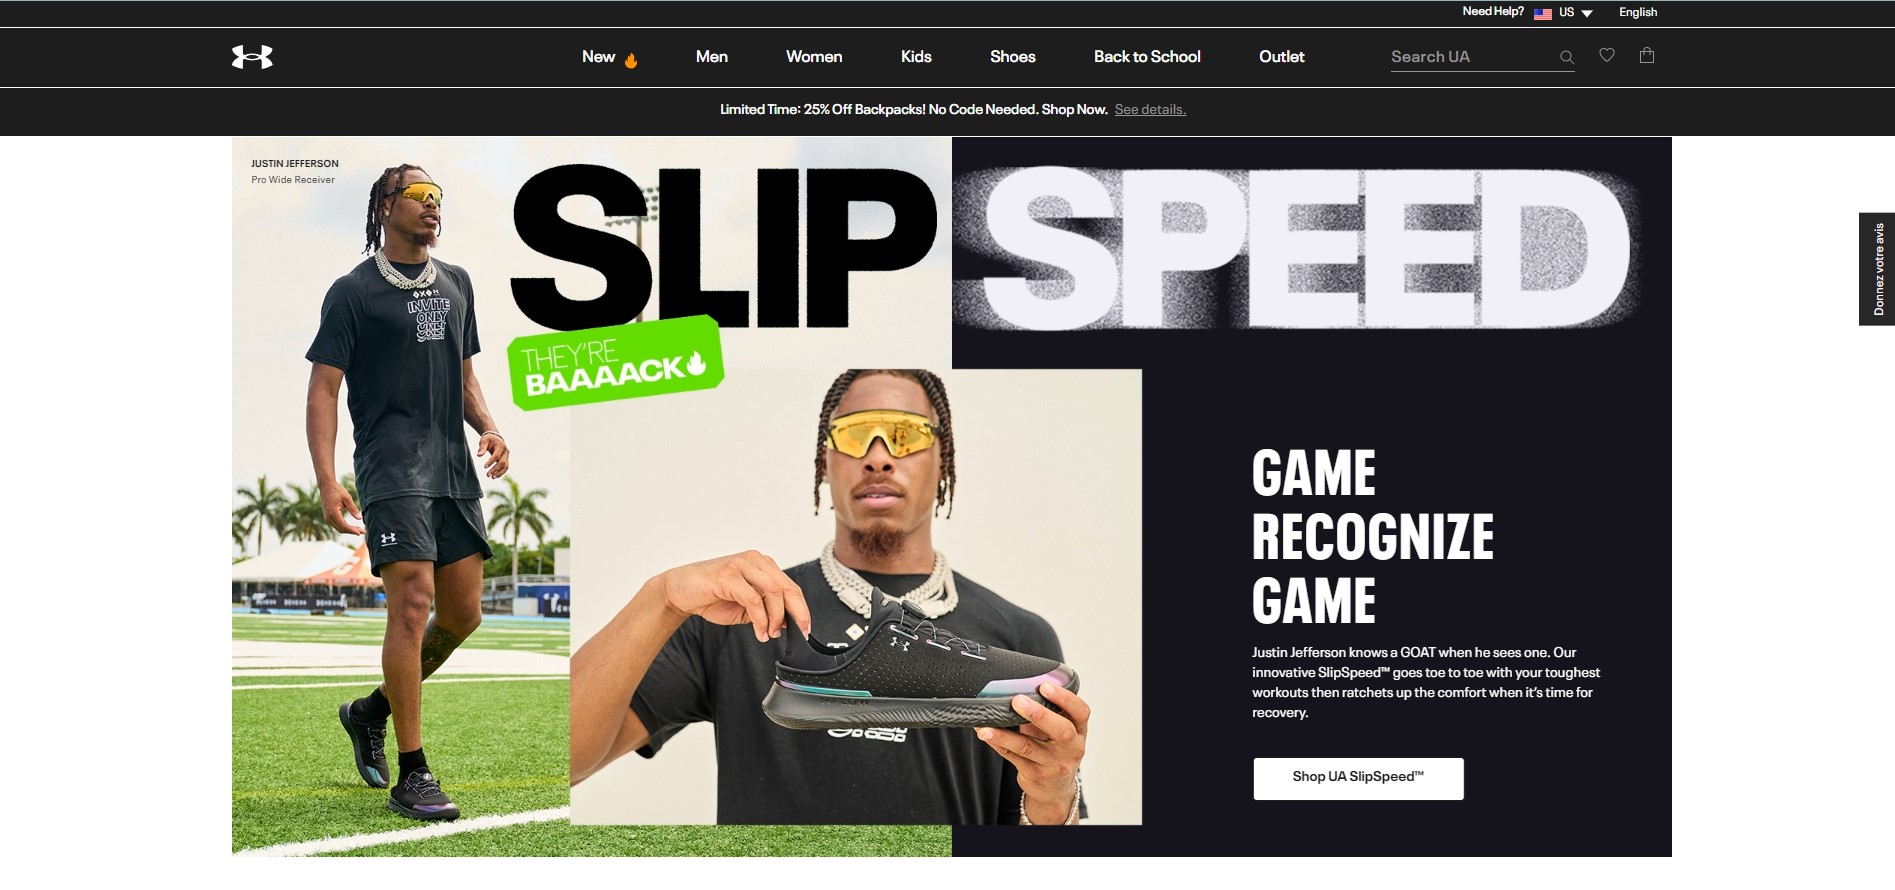Viewport: 1895px width, 890px height.
Task: Go to Back to School section
Action: pyautogui.click(x=1147, y=57)
